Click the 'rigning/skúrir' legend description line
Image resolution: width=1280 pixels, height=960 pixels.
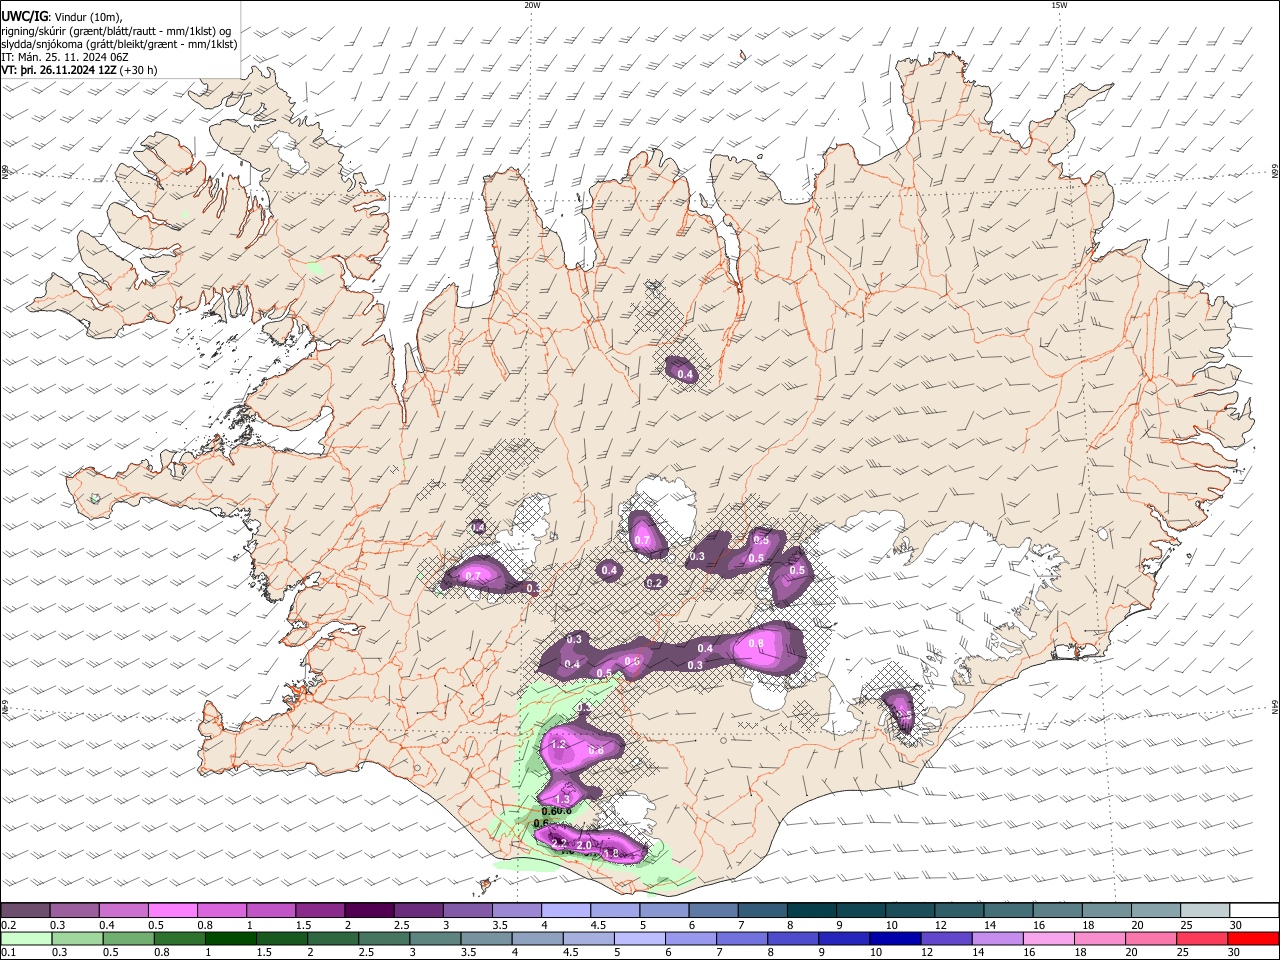click(117, 31)
